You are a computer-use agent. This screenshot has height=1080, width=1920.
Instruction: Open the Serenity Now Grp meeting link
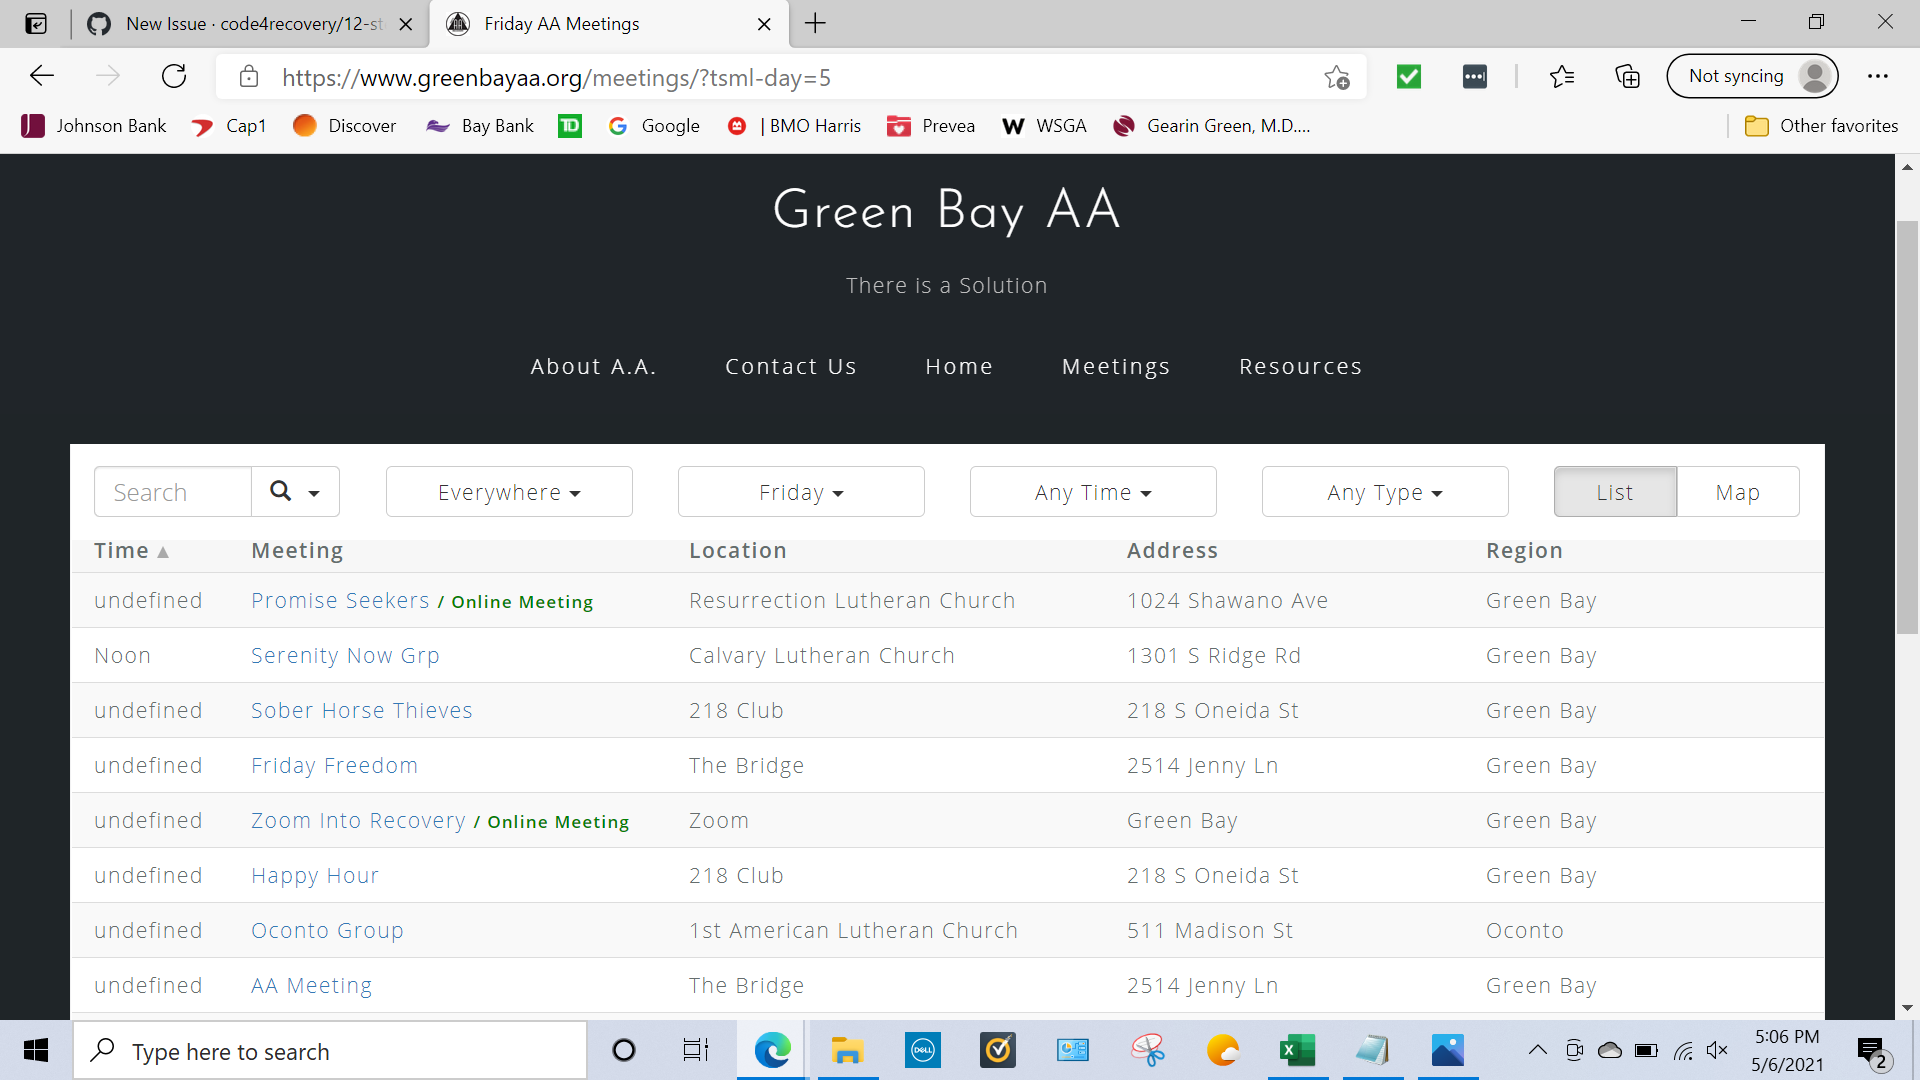pyautogui.click(x=345, y=655)
